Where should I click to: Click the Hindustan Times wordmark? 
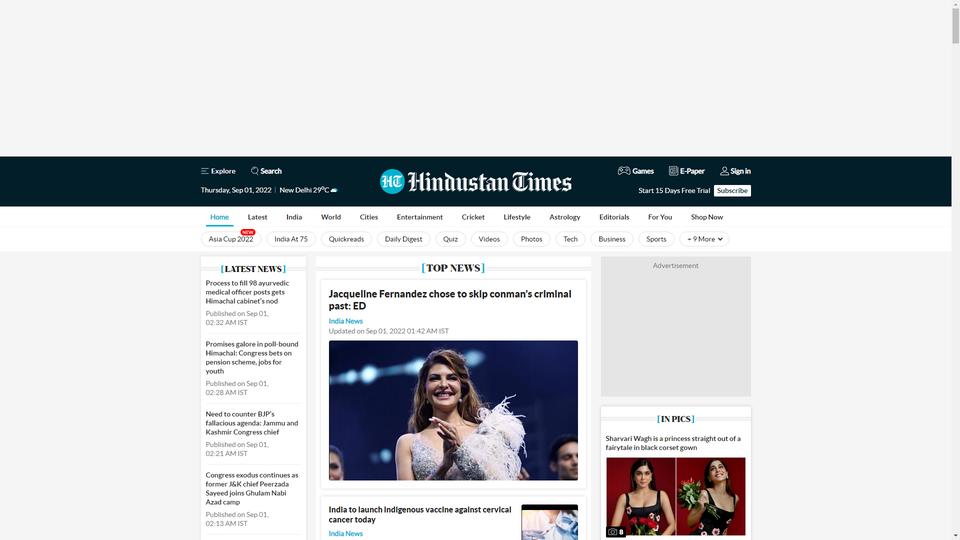coord(490,182)
